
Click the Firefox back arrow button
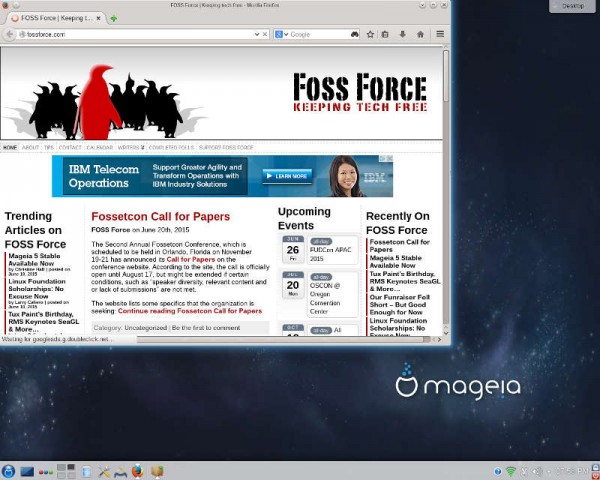coord(9,34)
